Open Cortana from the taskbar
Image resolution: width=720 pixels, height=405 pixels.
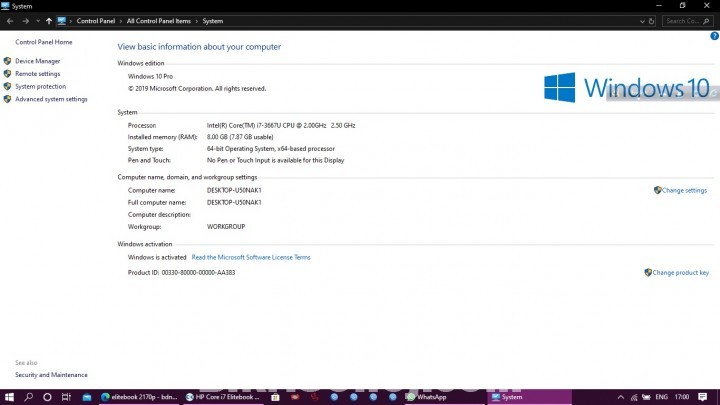[x=47, y=397]
